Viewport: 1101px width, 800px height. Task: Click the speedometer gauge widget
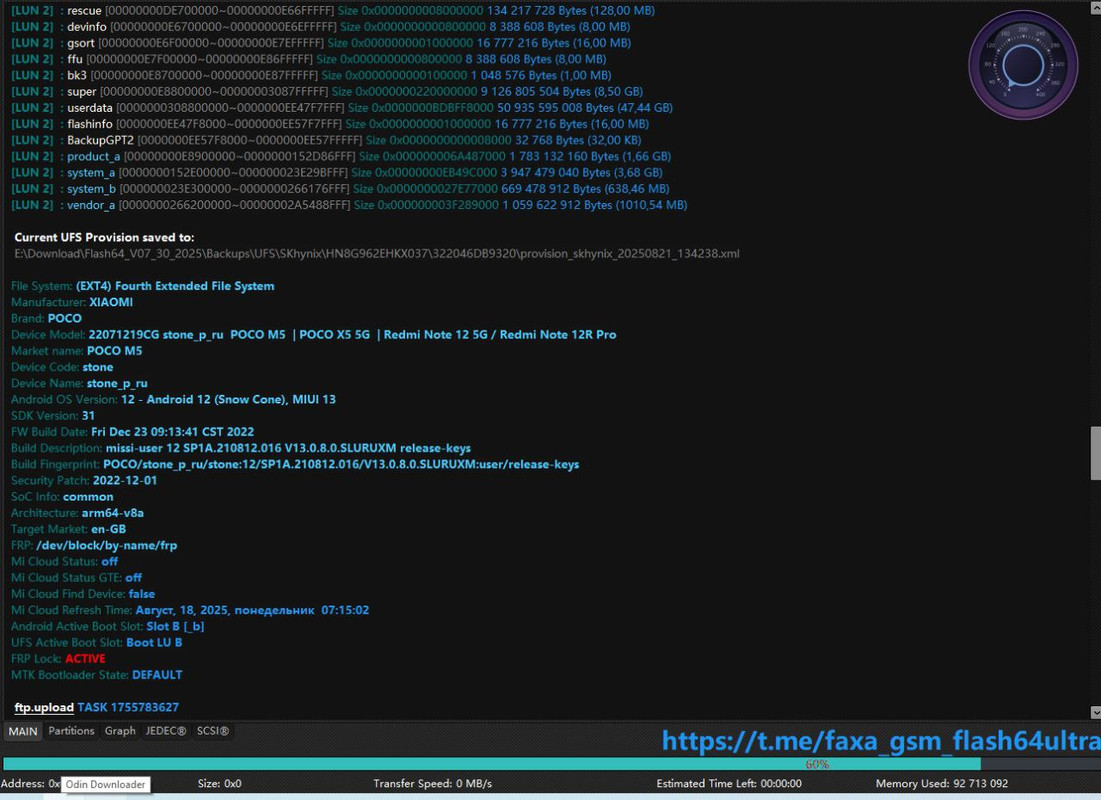(1023, 65)
